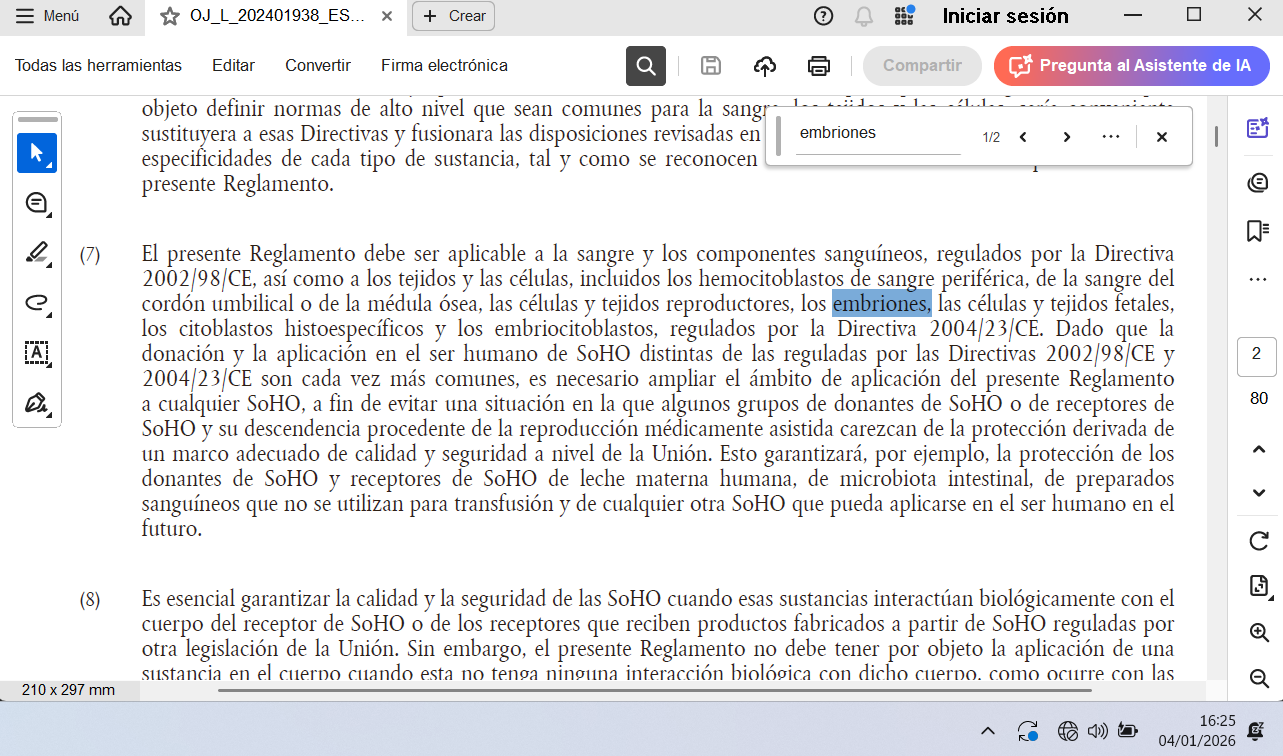Expand more right panel tools
The width and height of the screenshot is (1283, 756).
coord(1258,279)
